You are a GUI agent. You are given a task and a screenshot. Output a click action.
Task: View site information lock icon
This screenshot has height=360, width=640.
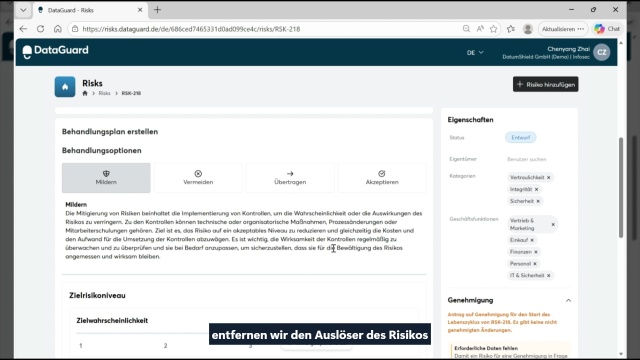[75, 29]
